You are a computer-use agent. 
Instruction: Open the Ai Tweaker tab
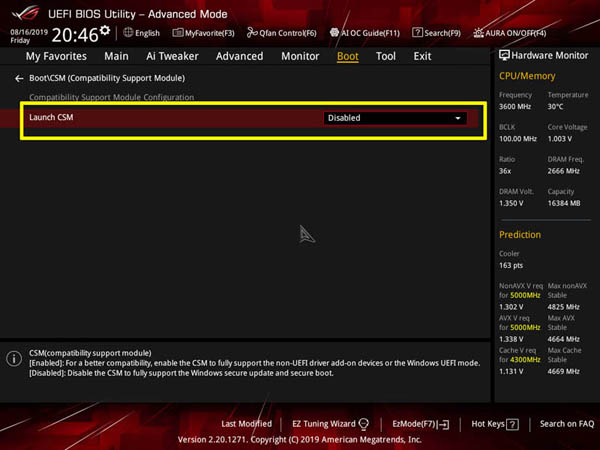click(172, 56)
